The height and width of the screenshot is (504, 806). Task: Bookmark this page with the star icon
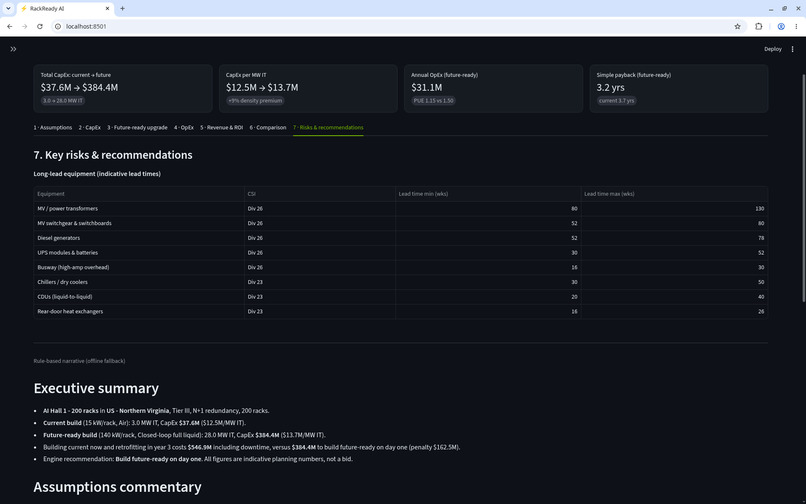[737, 26]
